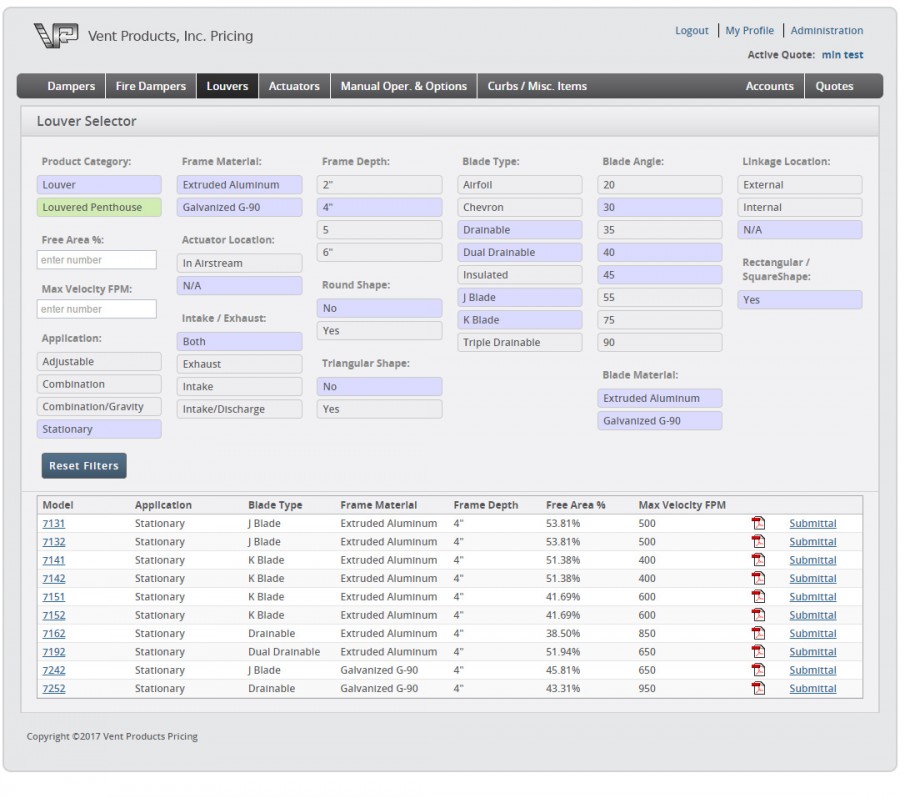
Task: Open the Submittal link for model 7132
Action: click(x=812, y=542)
